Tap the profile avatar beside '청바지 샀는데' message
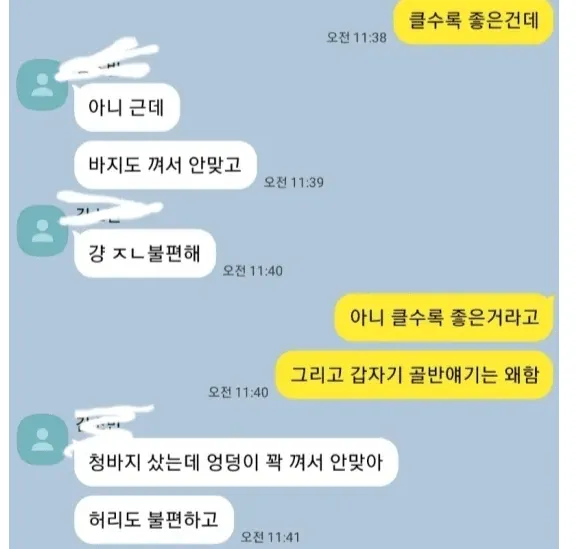This screenshot has height=549, width=580. coord(43,439)
